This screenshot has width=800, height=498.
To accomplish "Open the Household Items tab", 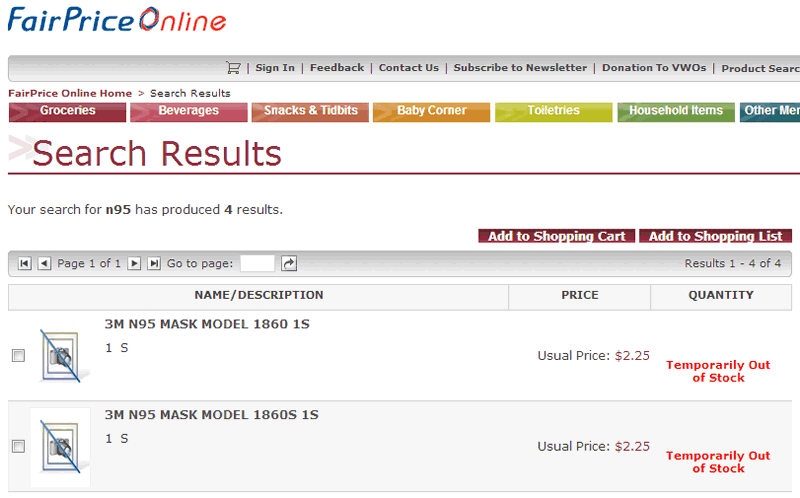I will (676, 112).
